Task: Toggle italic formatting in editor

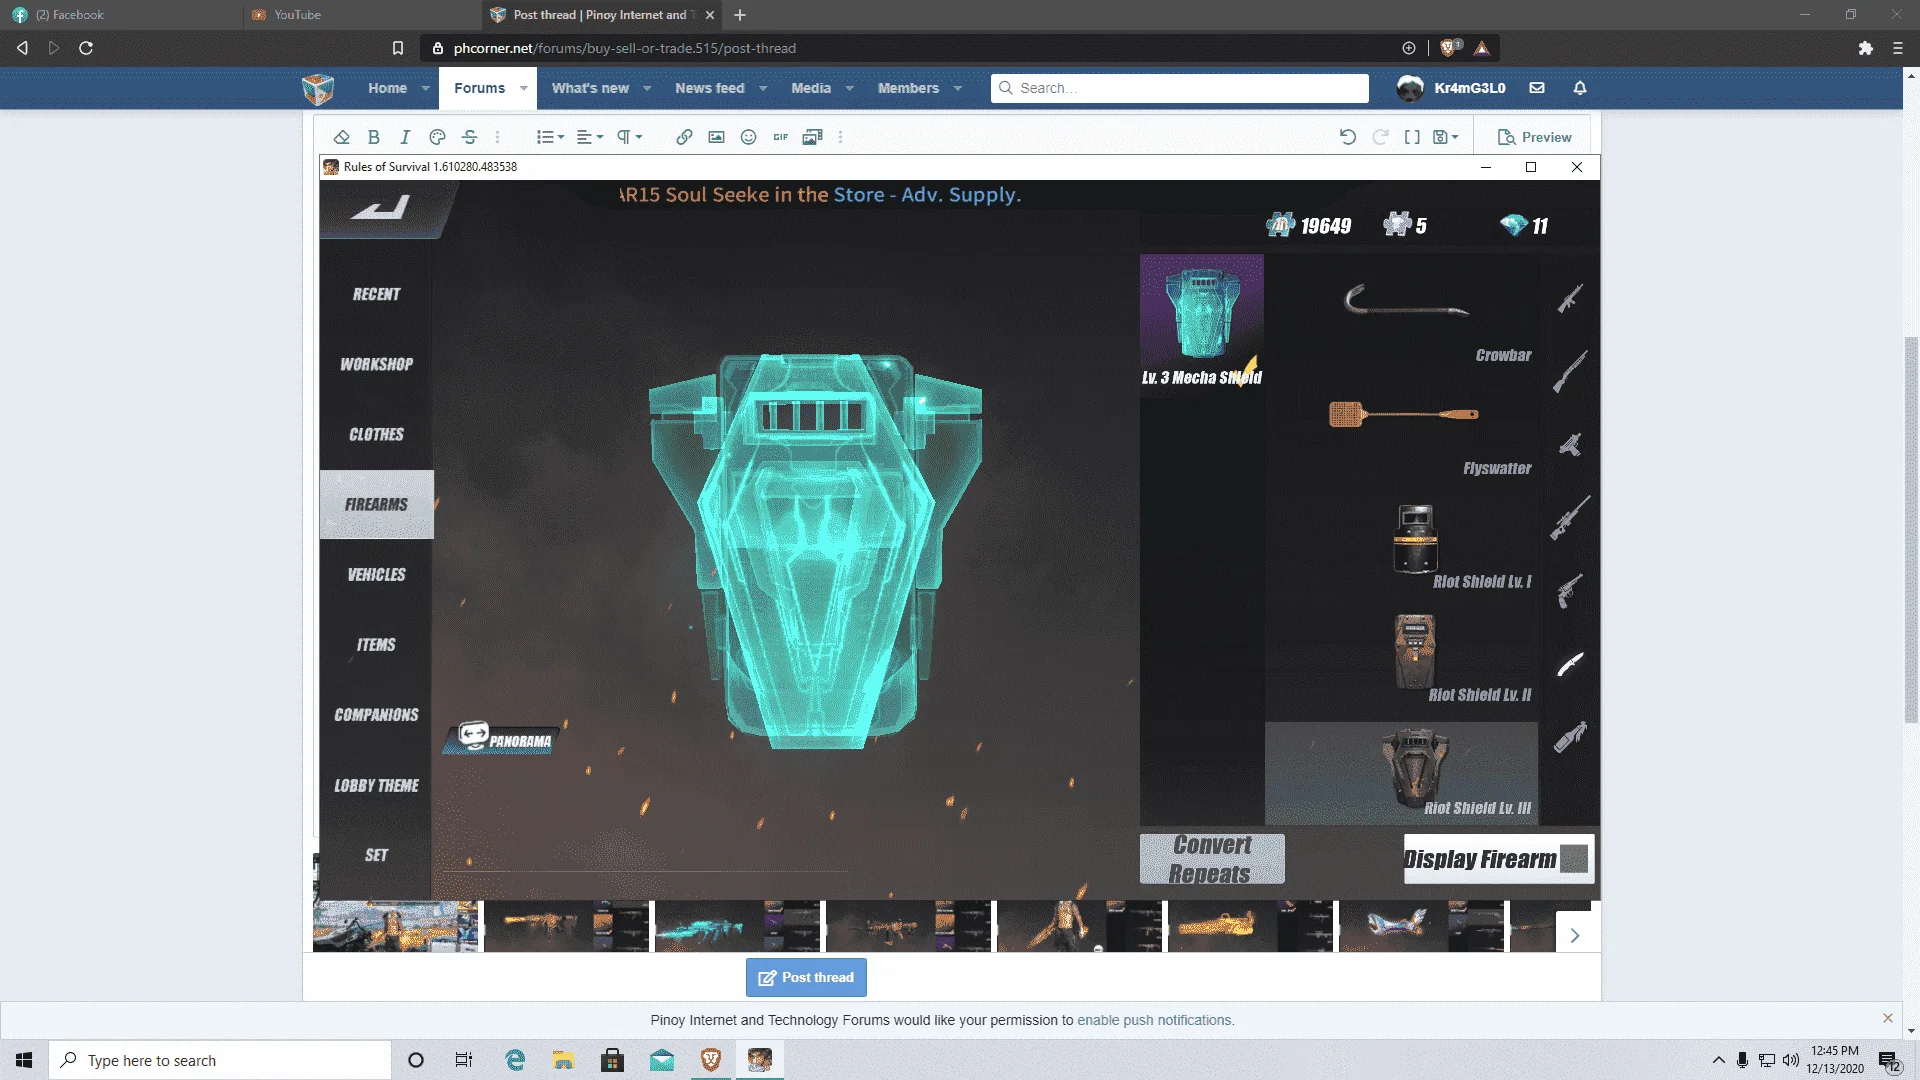Action: [405, 137]
